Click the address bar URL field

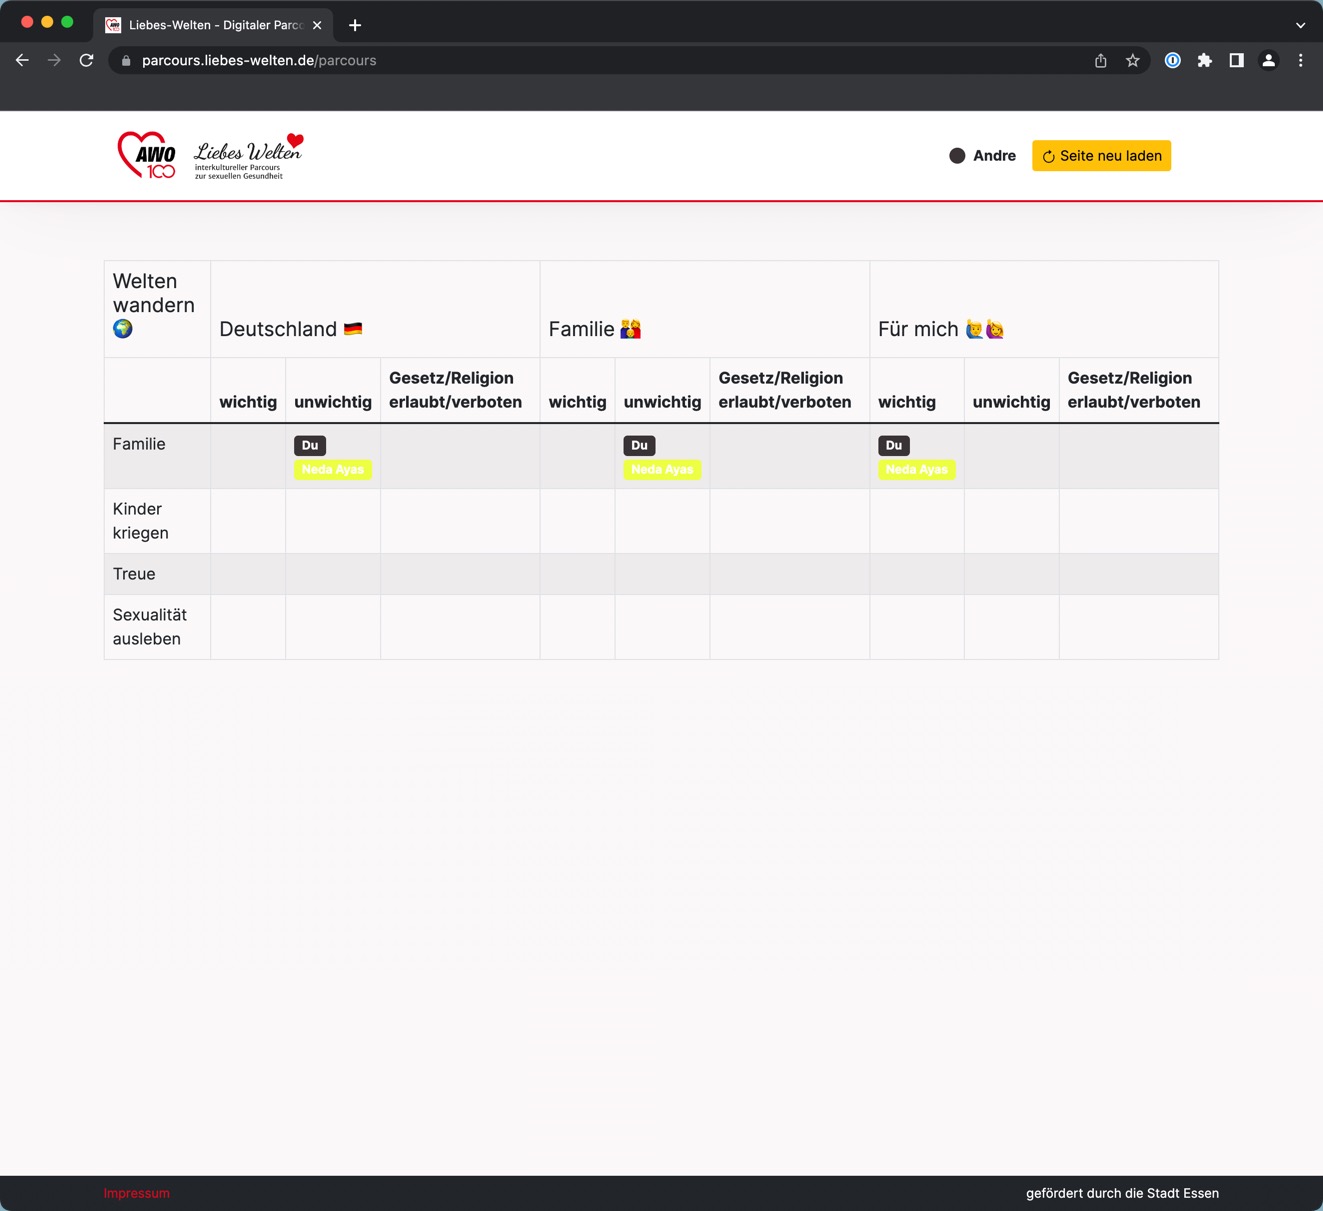click(x=600, y=61)
